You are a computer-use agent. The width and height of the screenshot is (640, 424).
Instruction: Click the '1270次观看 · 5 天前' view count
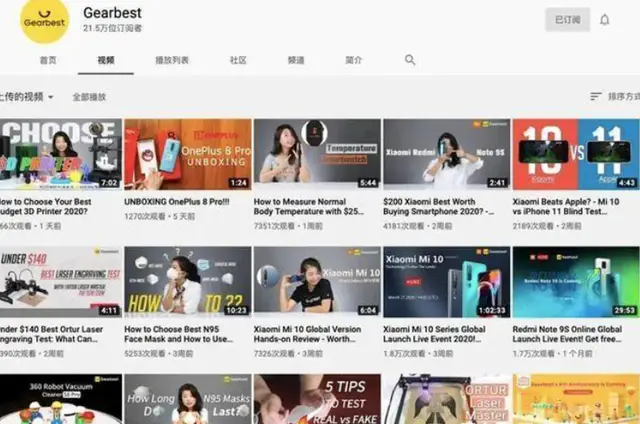160,216
